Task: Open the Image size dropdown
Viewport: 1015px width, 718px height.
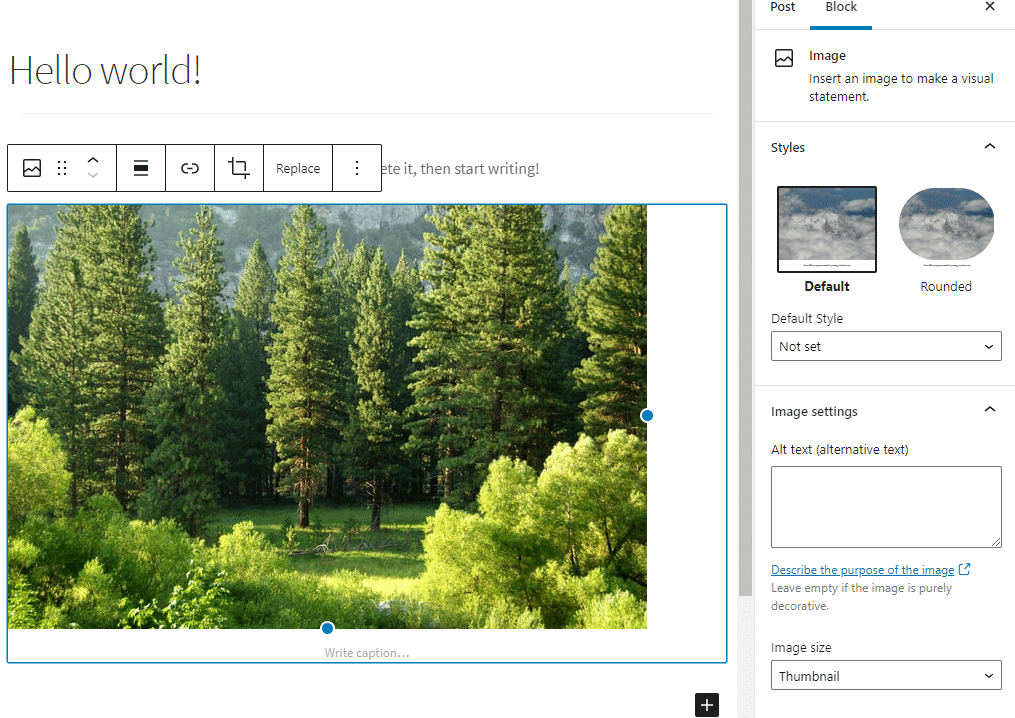Action: tap(886, 676)
